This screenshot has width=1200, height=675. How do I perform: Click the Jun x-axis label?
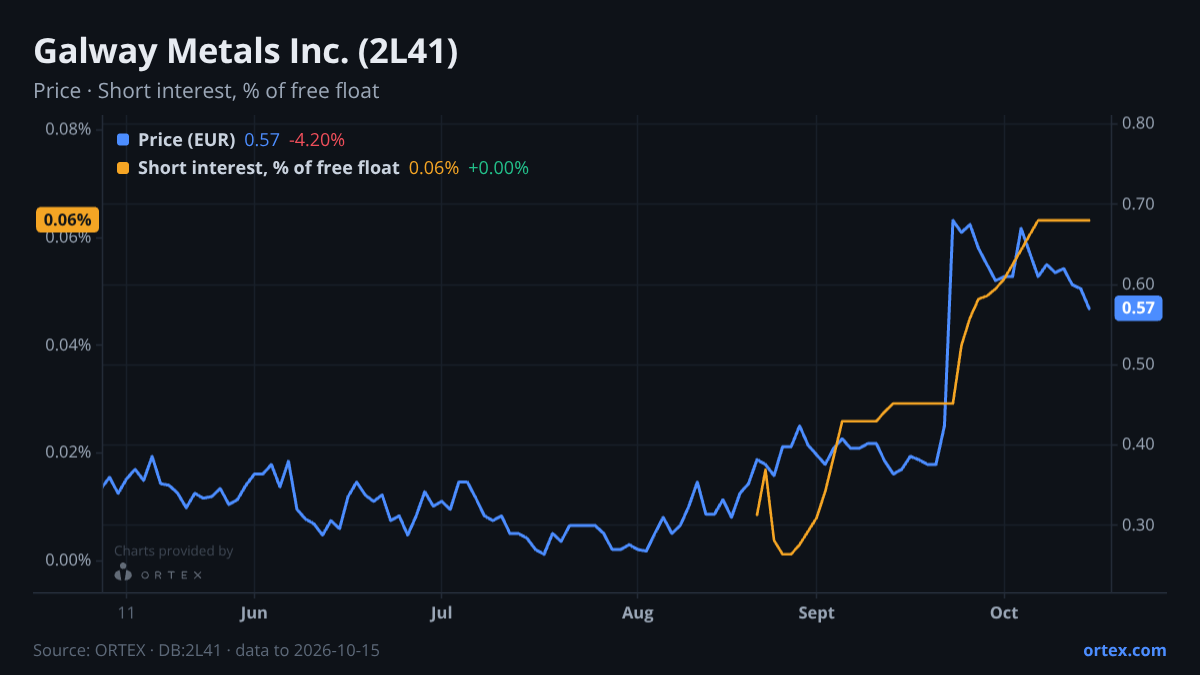(254, 613)
